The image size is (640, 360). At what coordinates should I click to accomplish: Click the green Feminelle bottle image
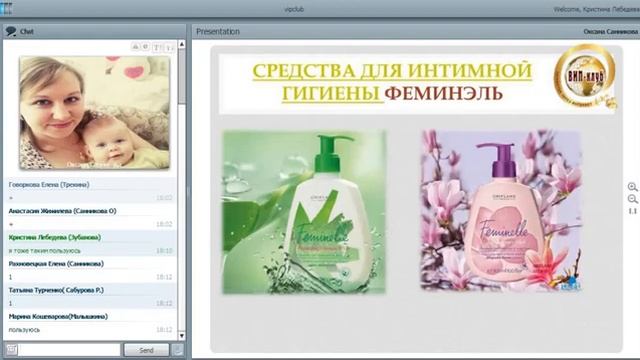pos(304,212)
